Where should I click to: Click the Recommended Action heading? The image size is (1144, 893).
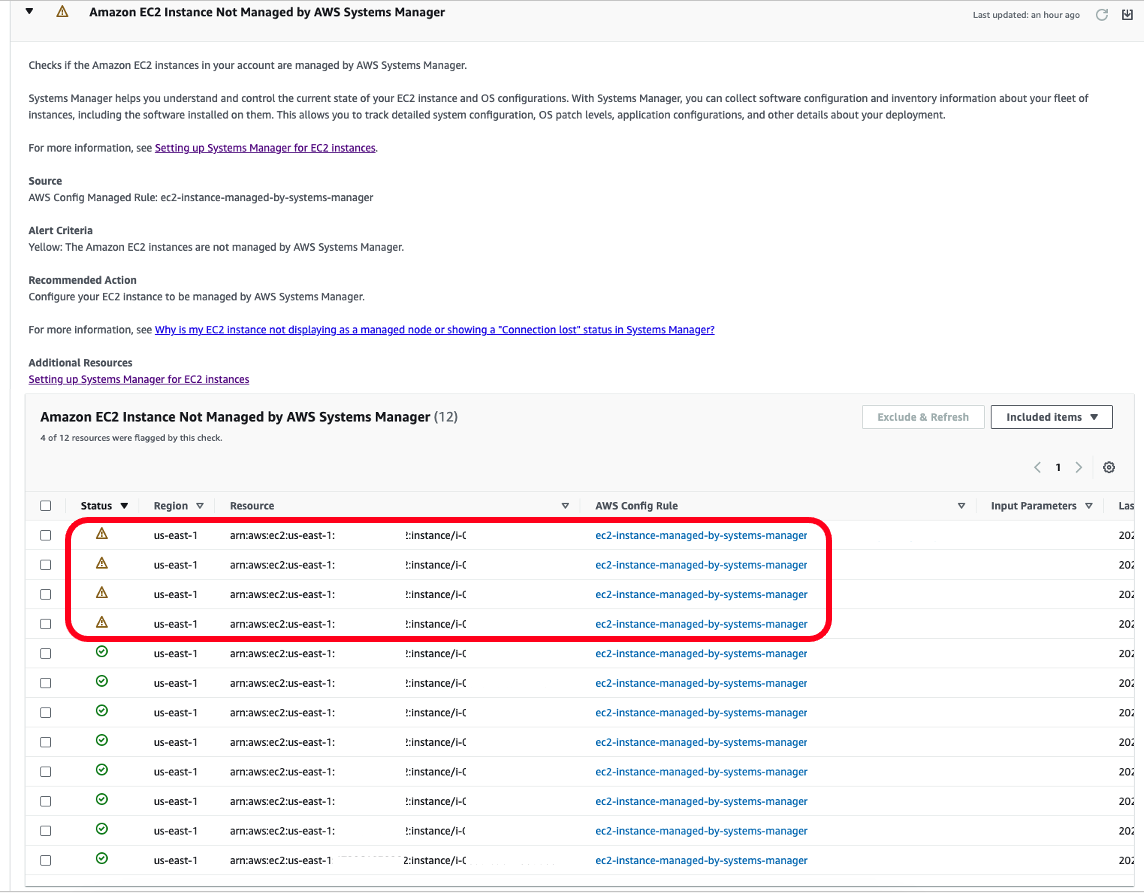(82, 280)
